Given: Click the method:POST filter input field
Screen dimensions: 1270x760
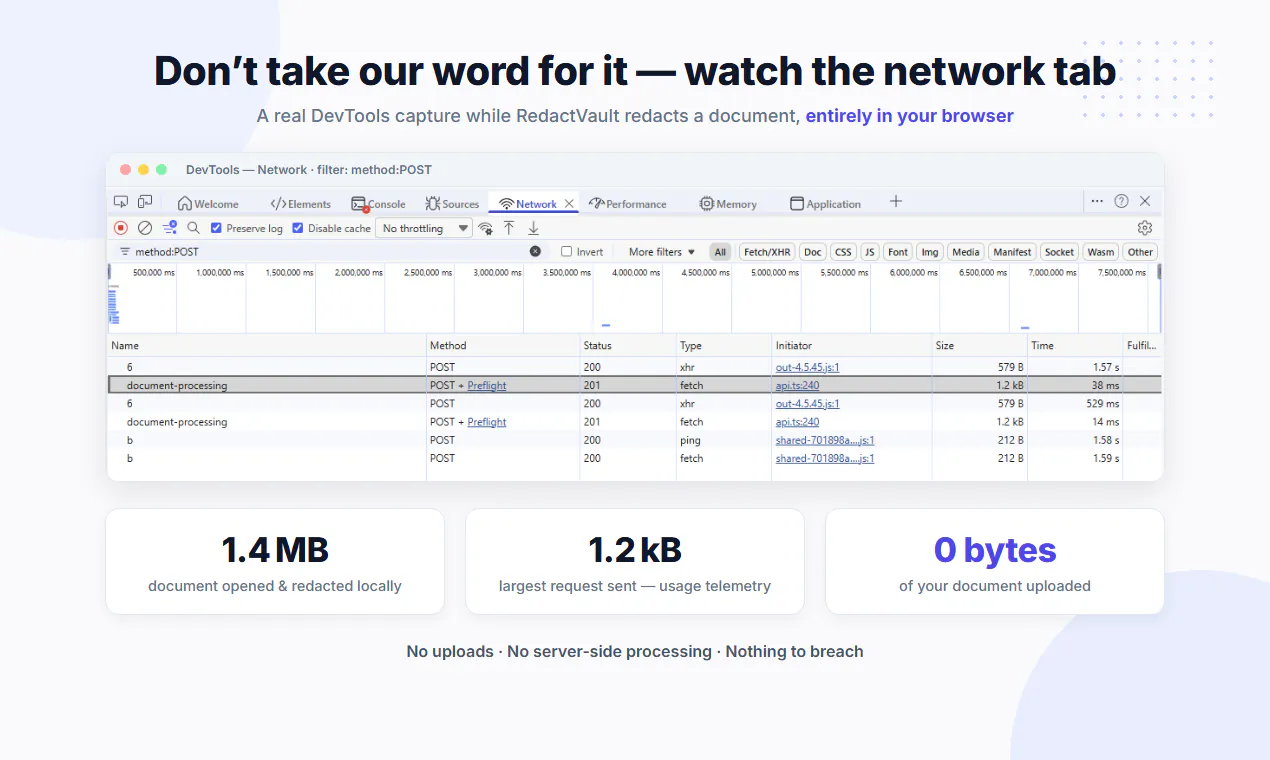Looking at the screenshot, I should [328, 252].
